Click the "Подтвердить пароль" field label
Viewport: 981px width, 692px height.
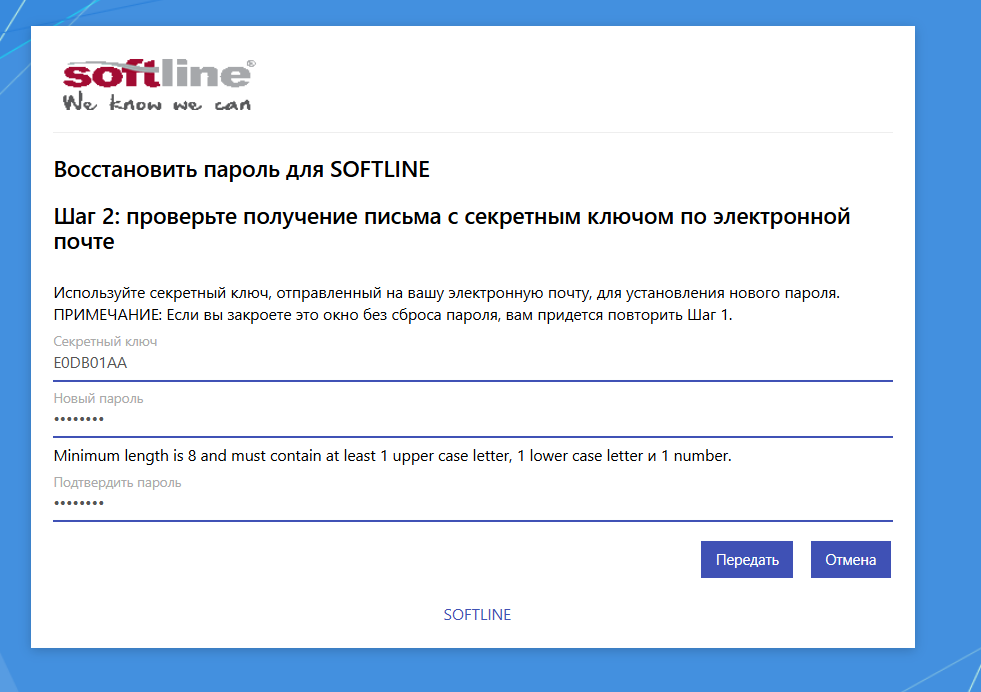[117, 482]
